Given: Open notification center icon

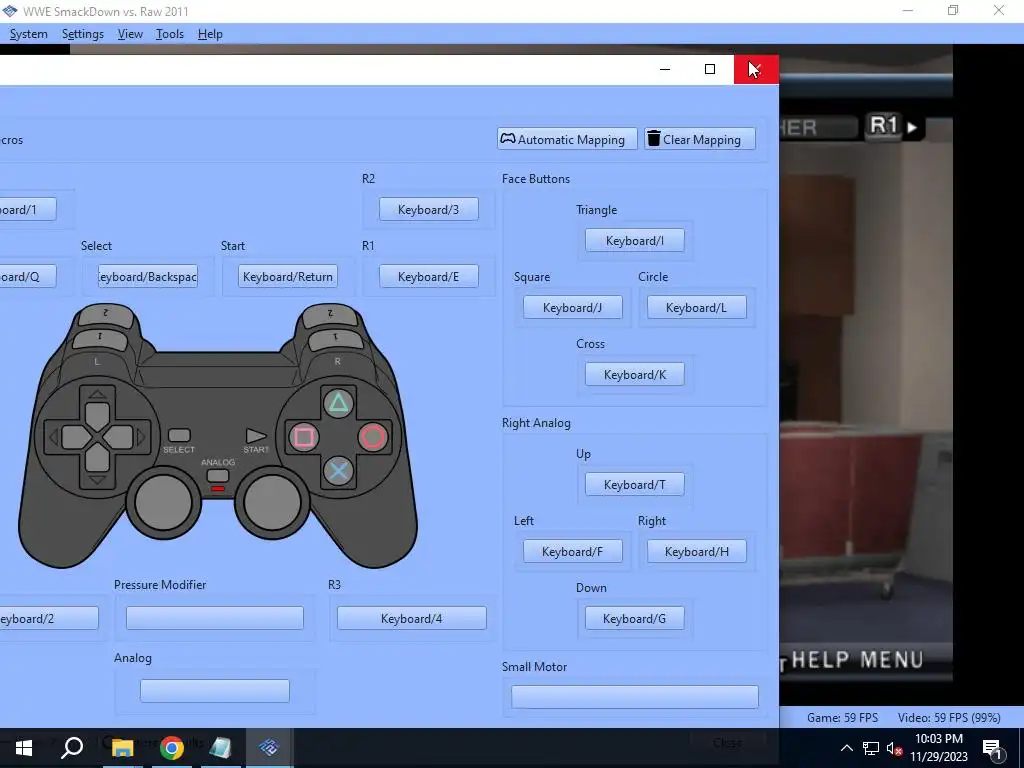Looking at the screenshot, I should [x=992, y=749].
